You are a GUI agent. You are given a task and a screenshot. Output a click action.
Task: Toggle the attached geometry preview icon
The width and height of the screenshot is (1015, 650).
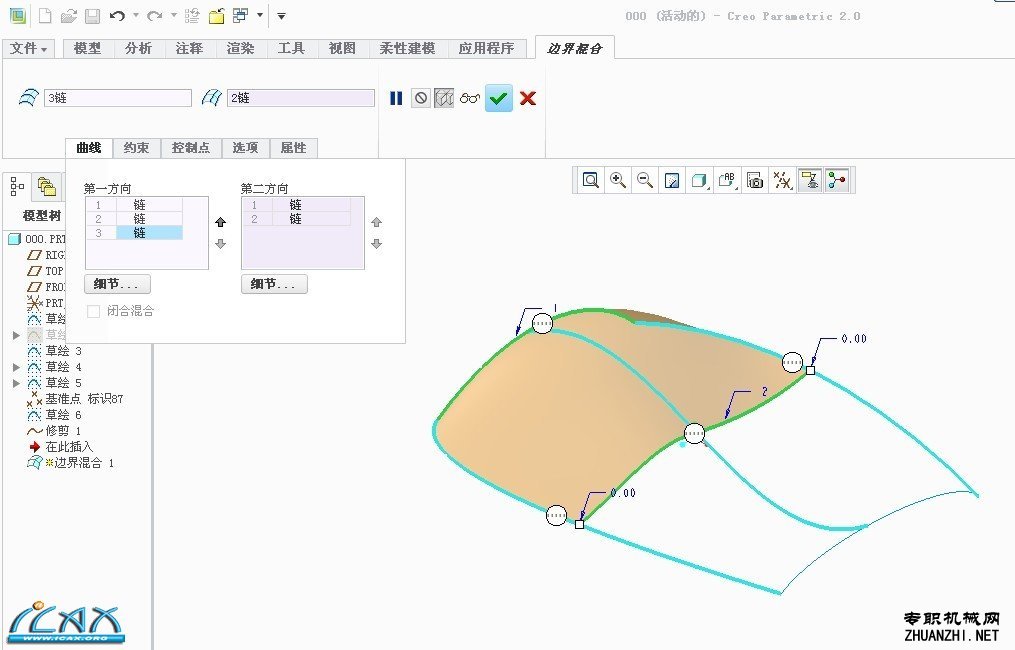(444, 98)
